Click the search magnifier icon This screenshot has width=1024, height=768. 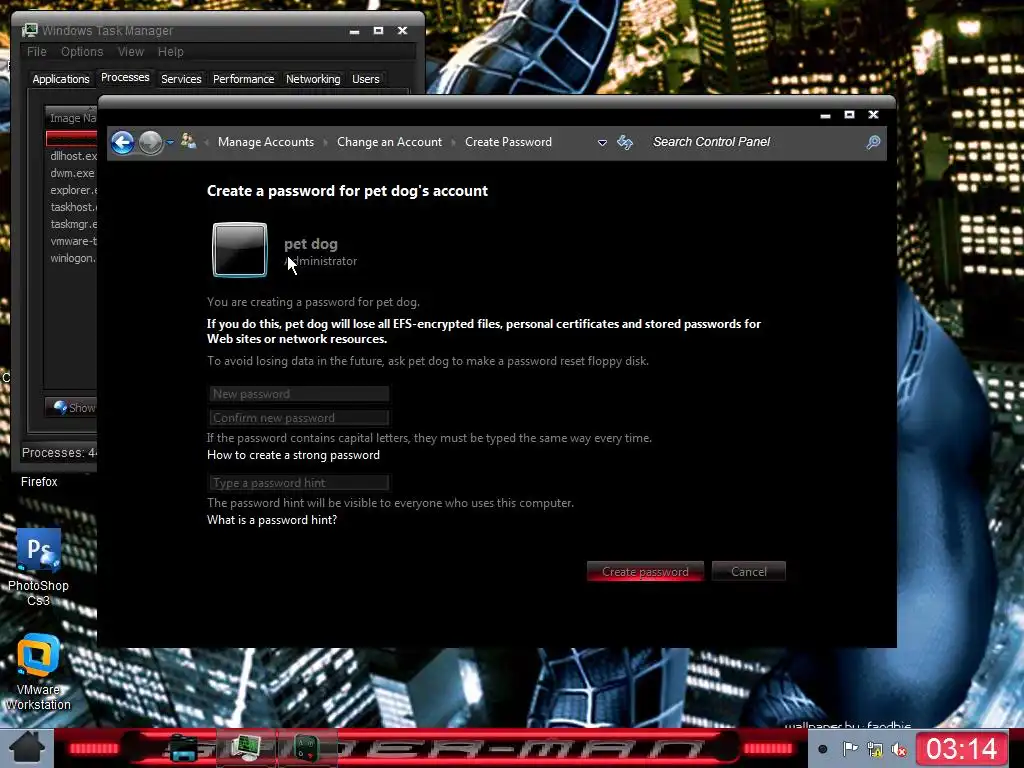[873, 142]
